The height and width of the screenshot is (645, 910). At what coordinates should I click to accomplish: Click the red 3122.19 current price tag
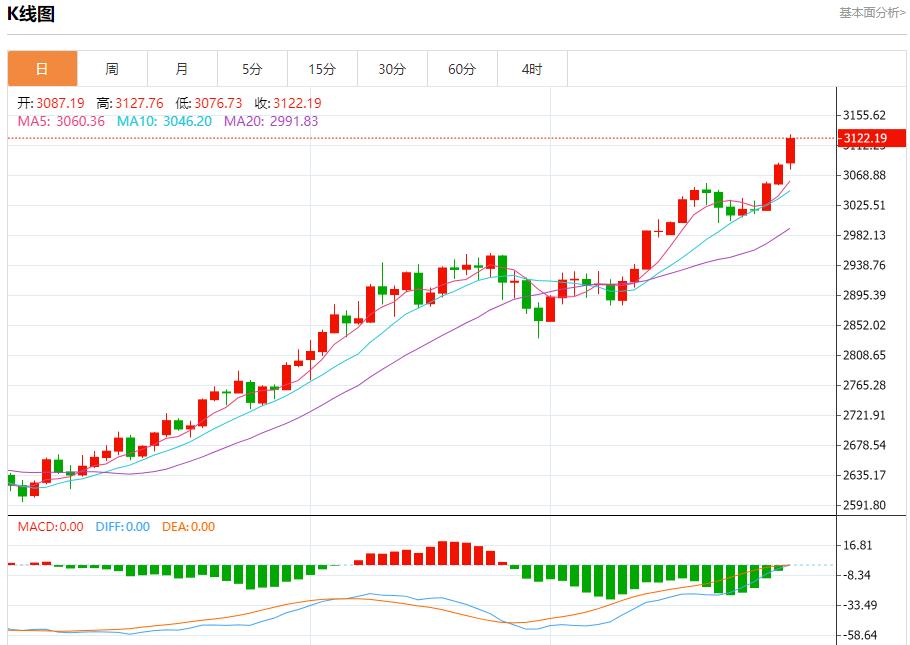(x=866, y=138)
